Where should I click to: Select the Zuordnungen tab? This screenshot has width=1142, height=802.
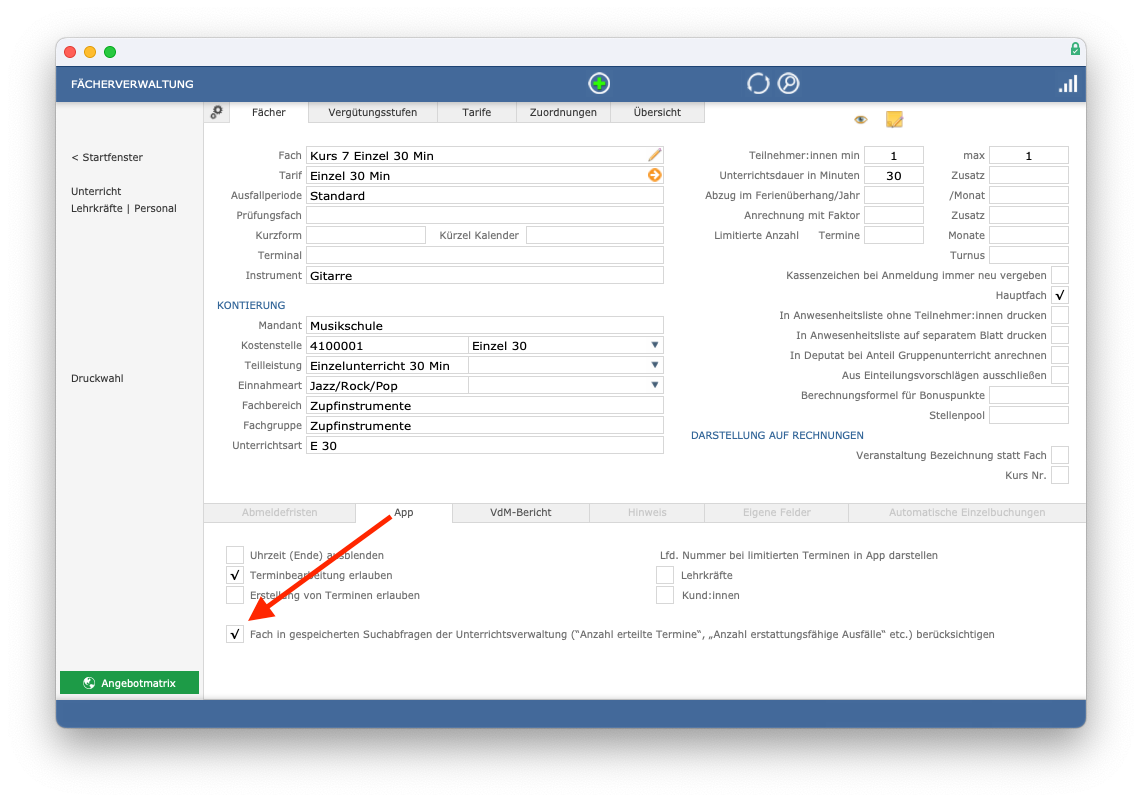(563, 112)
